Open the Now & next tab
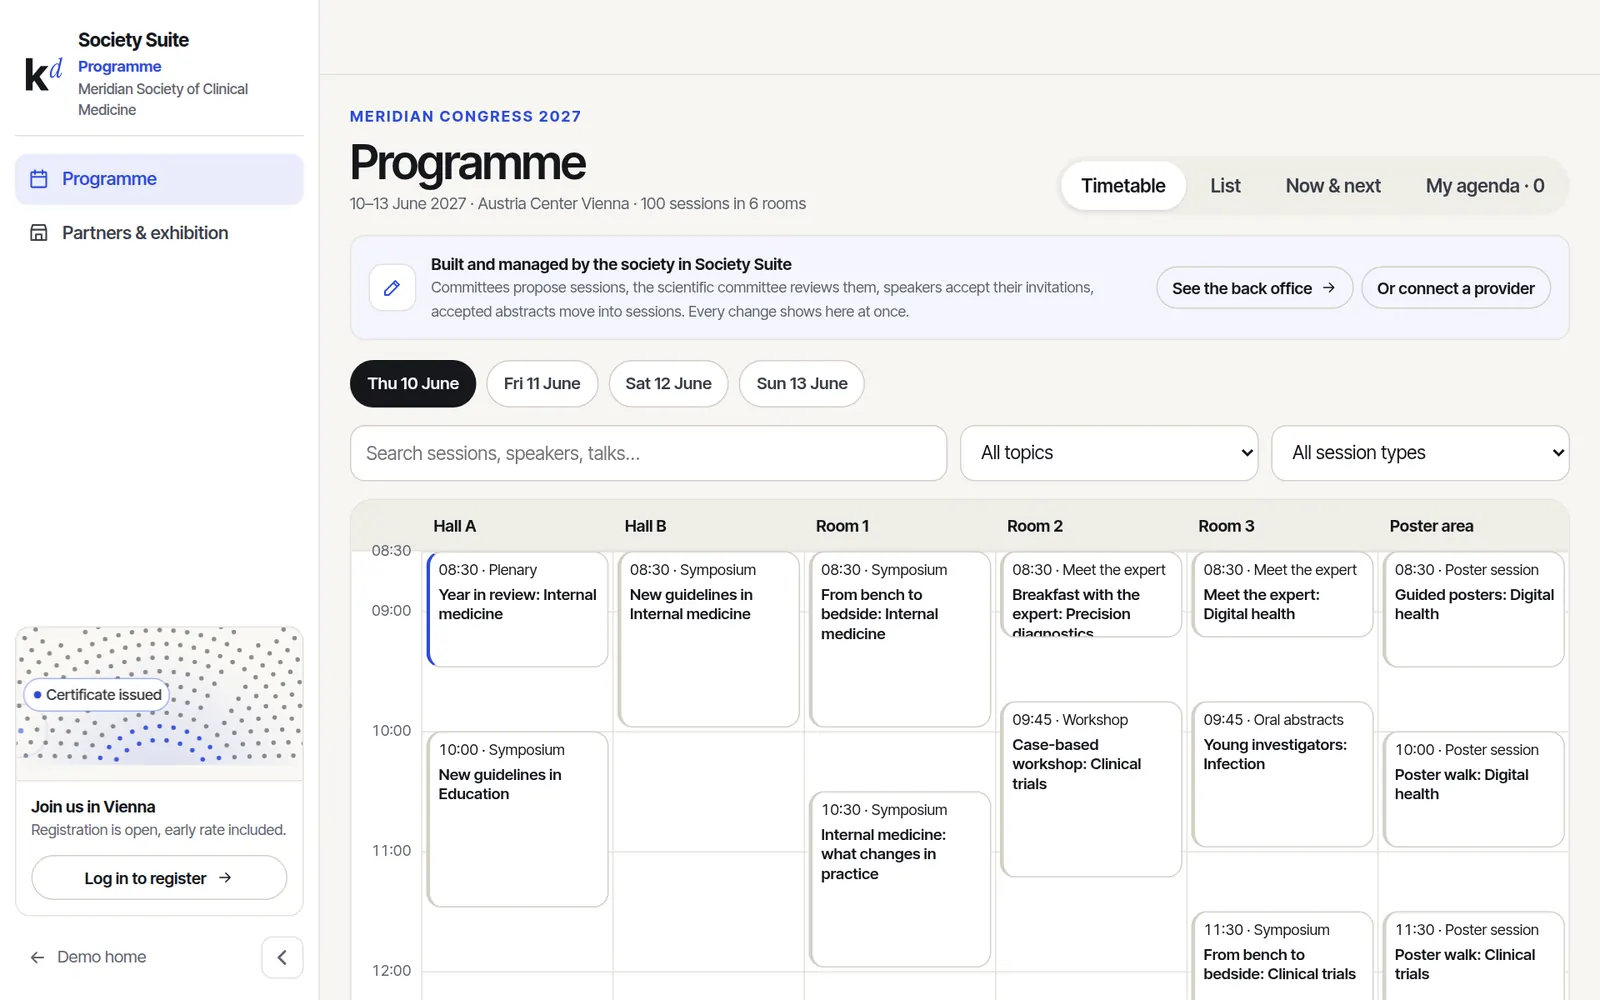This screenshot has height=1000, width=1600. (x=1333, y=186)
